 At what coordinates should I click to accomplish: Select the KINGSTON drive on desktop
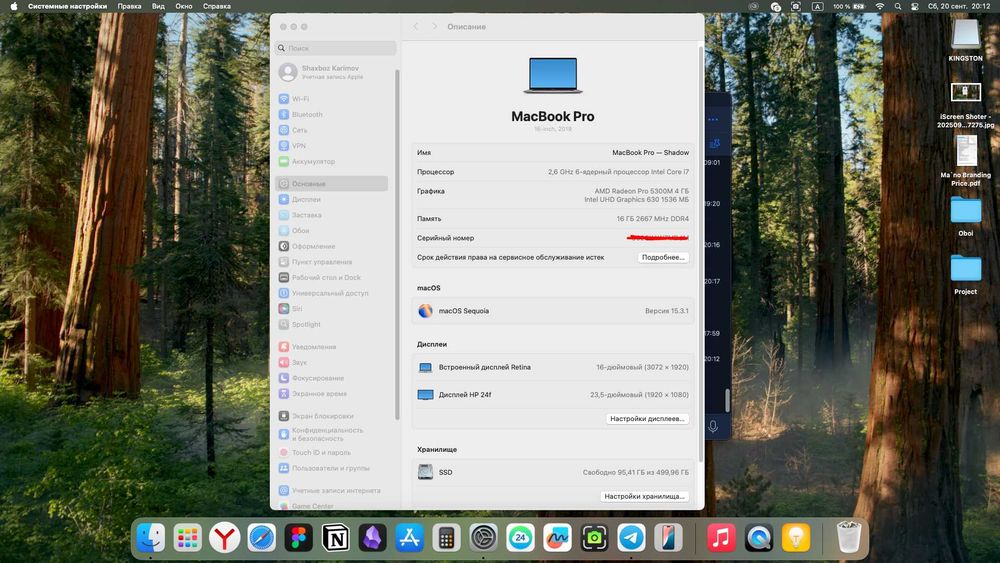point(966,40)
